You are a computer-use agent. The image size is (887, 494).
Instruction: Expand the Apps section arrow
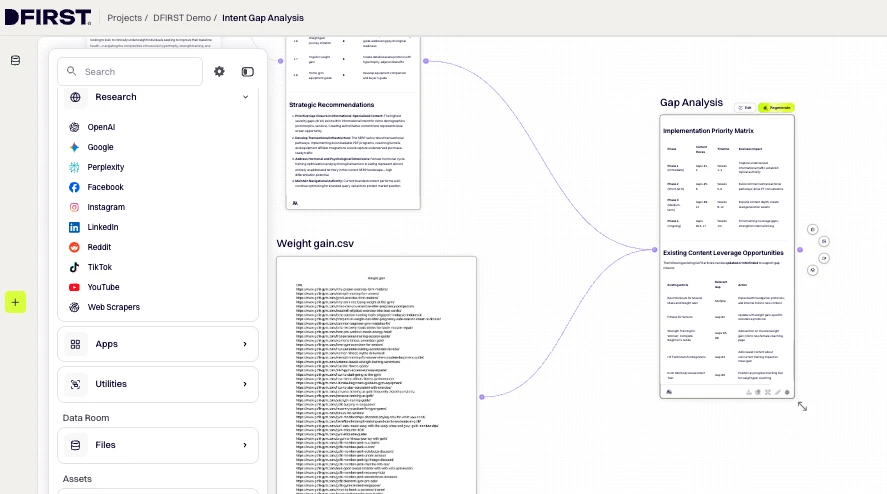(x=245, y=344)
